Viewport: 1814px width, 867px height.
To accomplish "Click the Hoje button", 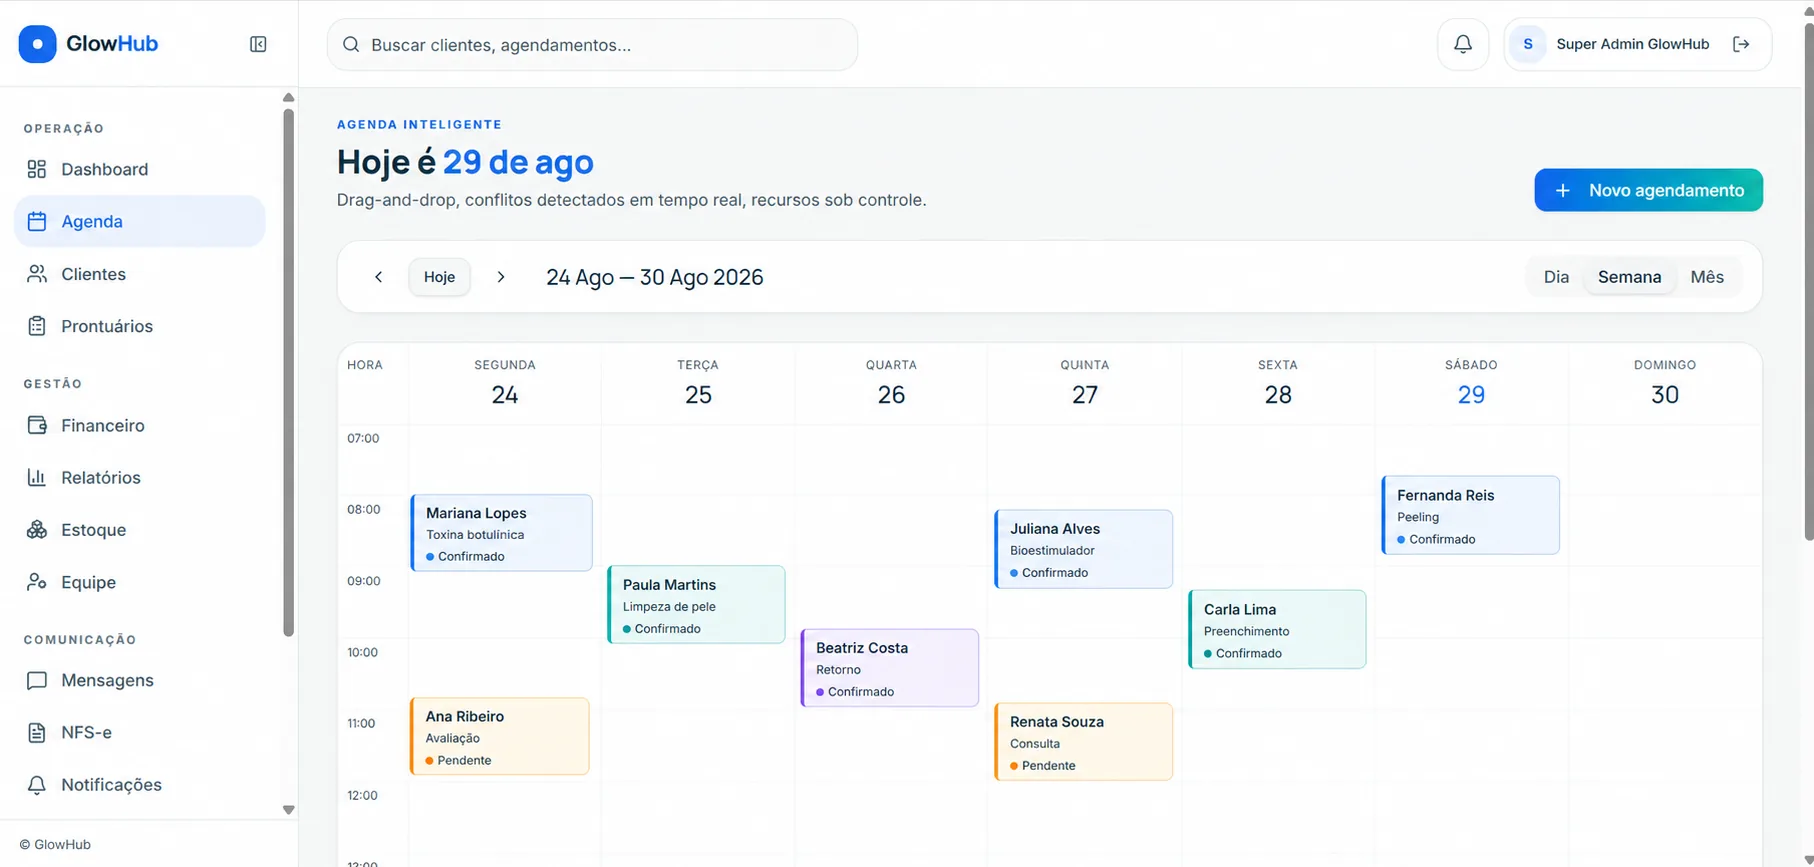I will [439, 277].
